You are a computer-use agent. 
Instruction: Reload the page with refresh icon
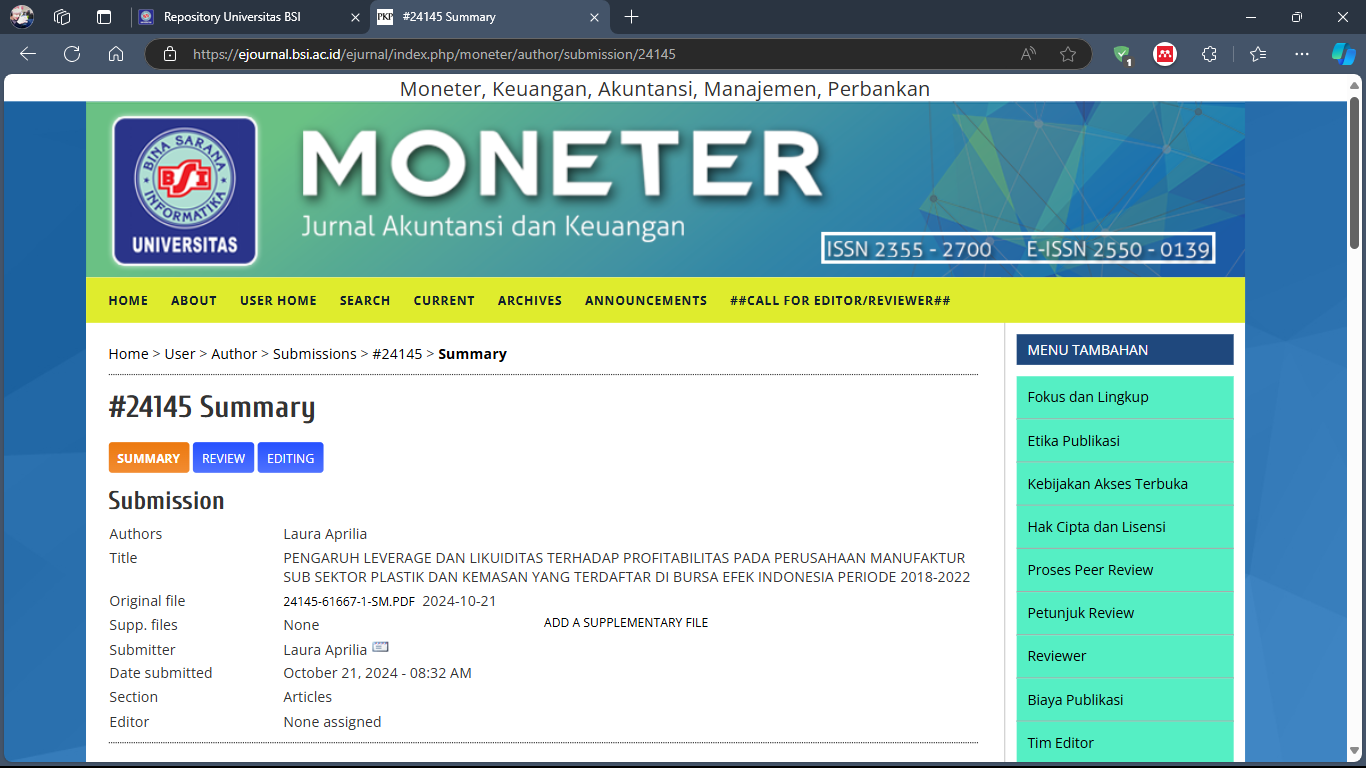click(72, 54)
